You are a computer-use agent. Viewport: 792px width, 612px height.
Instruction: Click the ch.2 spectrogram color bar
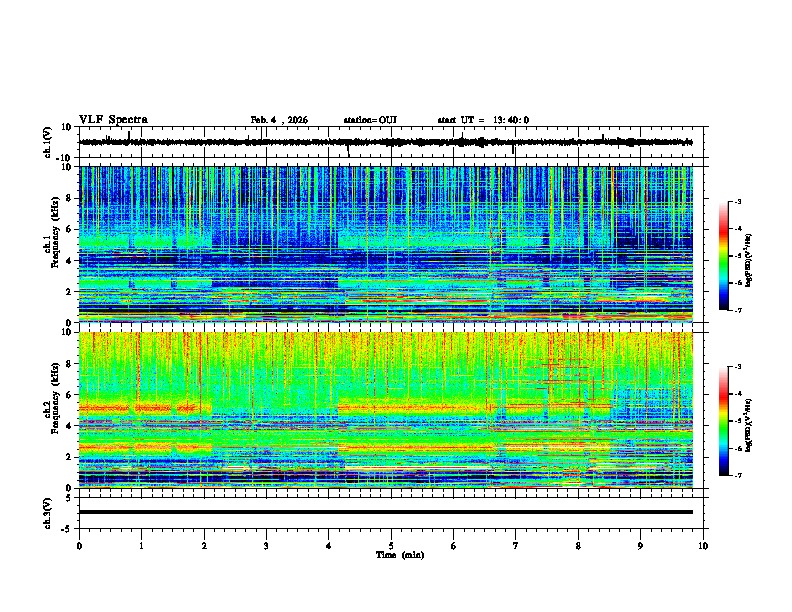click(x=724, y=421)
